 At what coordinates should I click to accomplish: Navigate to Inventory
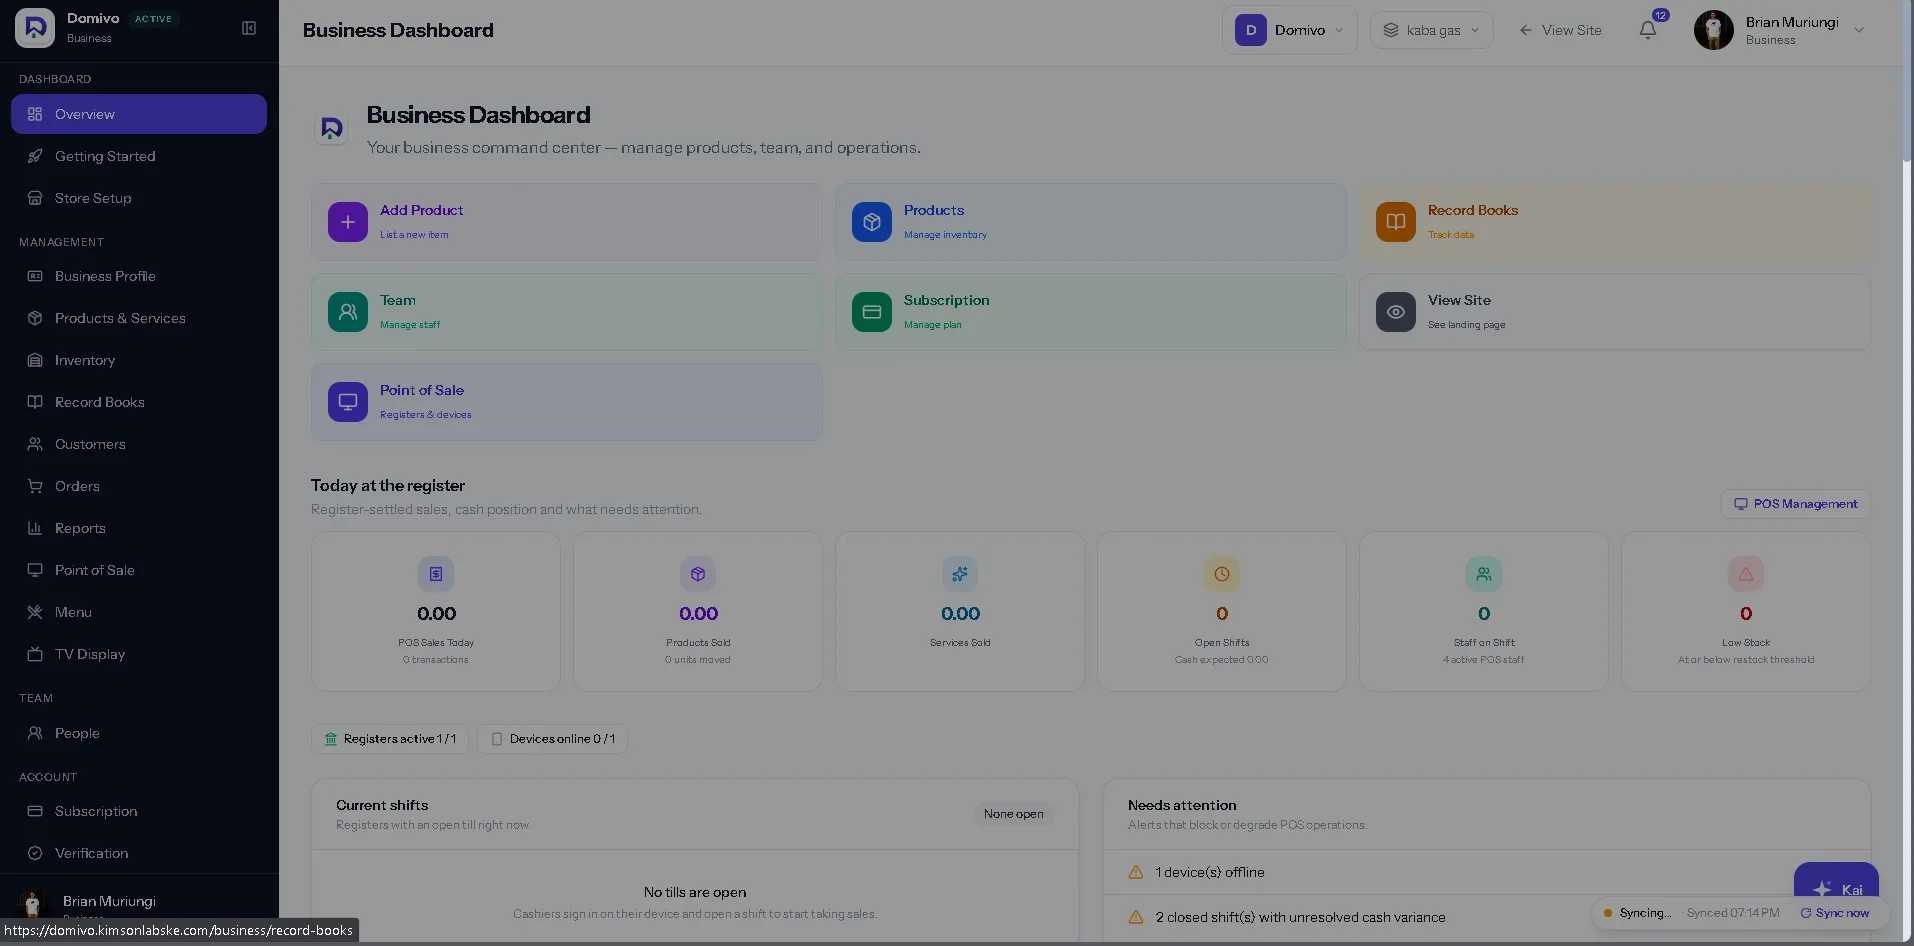[x=139, y=360]
